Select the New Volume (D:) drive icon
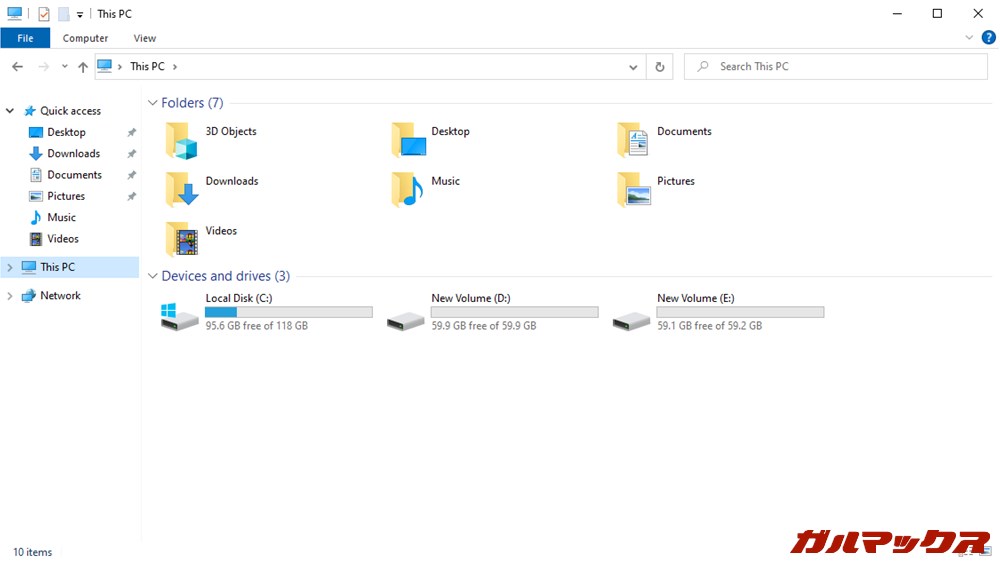The width and height of the screenshot is (1000, 563). tap(406, 318)
